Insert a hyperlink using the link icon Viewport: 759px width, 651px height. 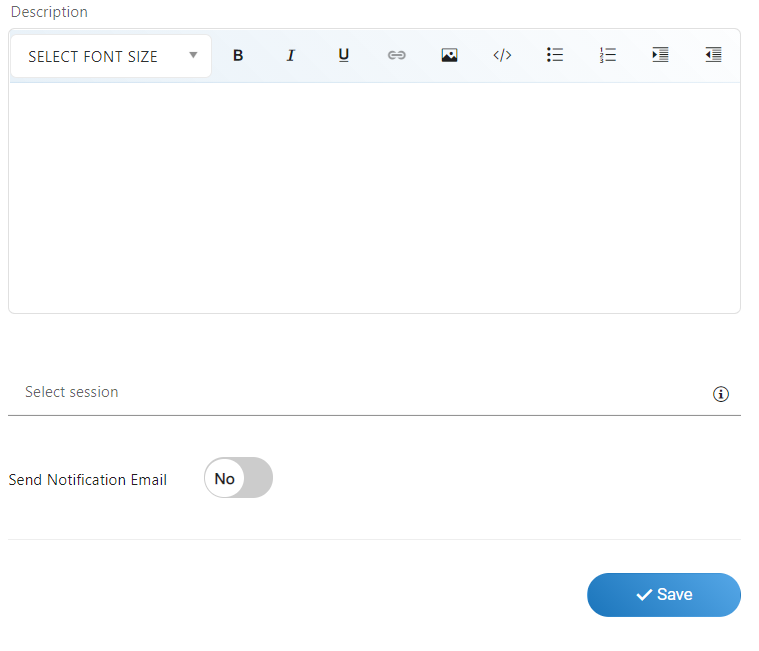click(x=397, y=56)
